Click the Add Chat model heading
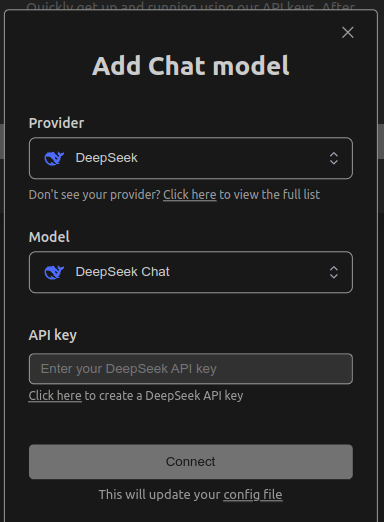Image resolution: width=384 pixels, height=522 pixels. (x=191, y=66)
